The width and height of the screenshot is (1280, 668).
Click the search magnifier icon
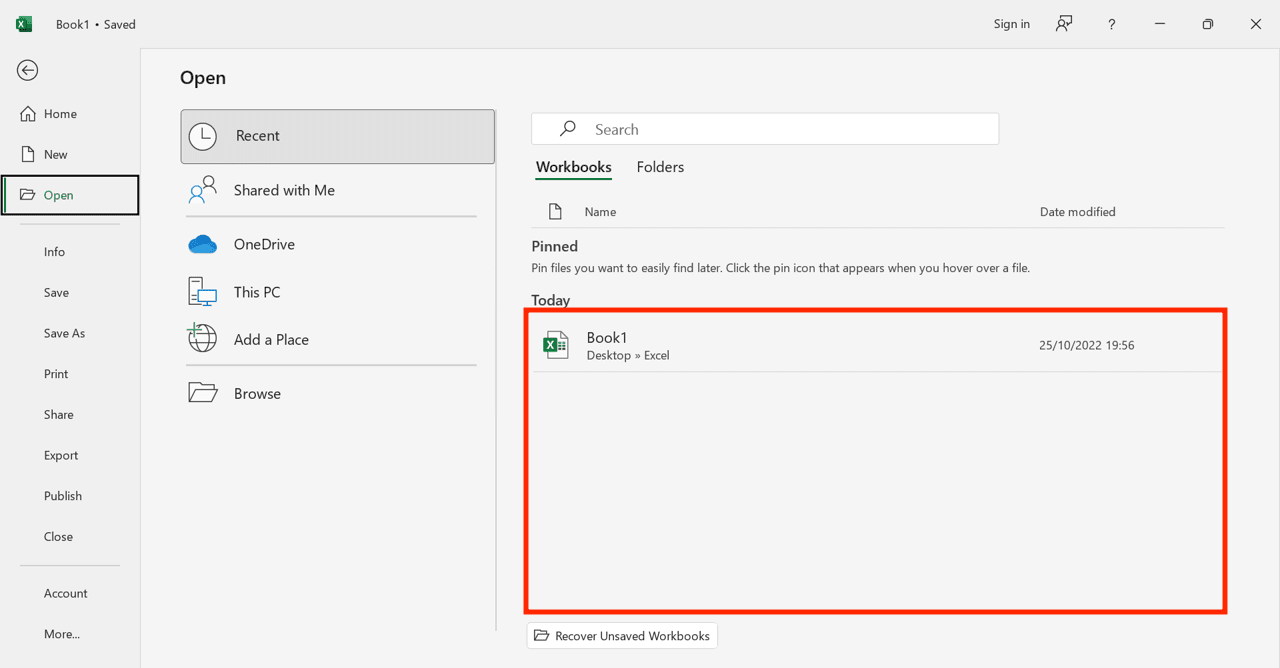(568, 129)
